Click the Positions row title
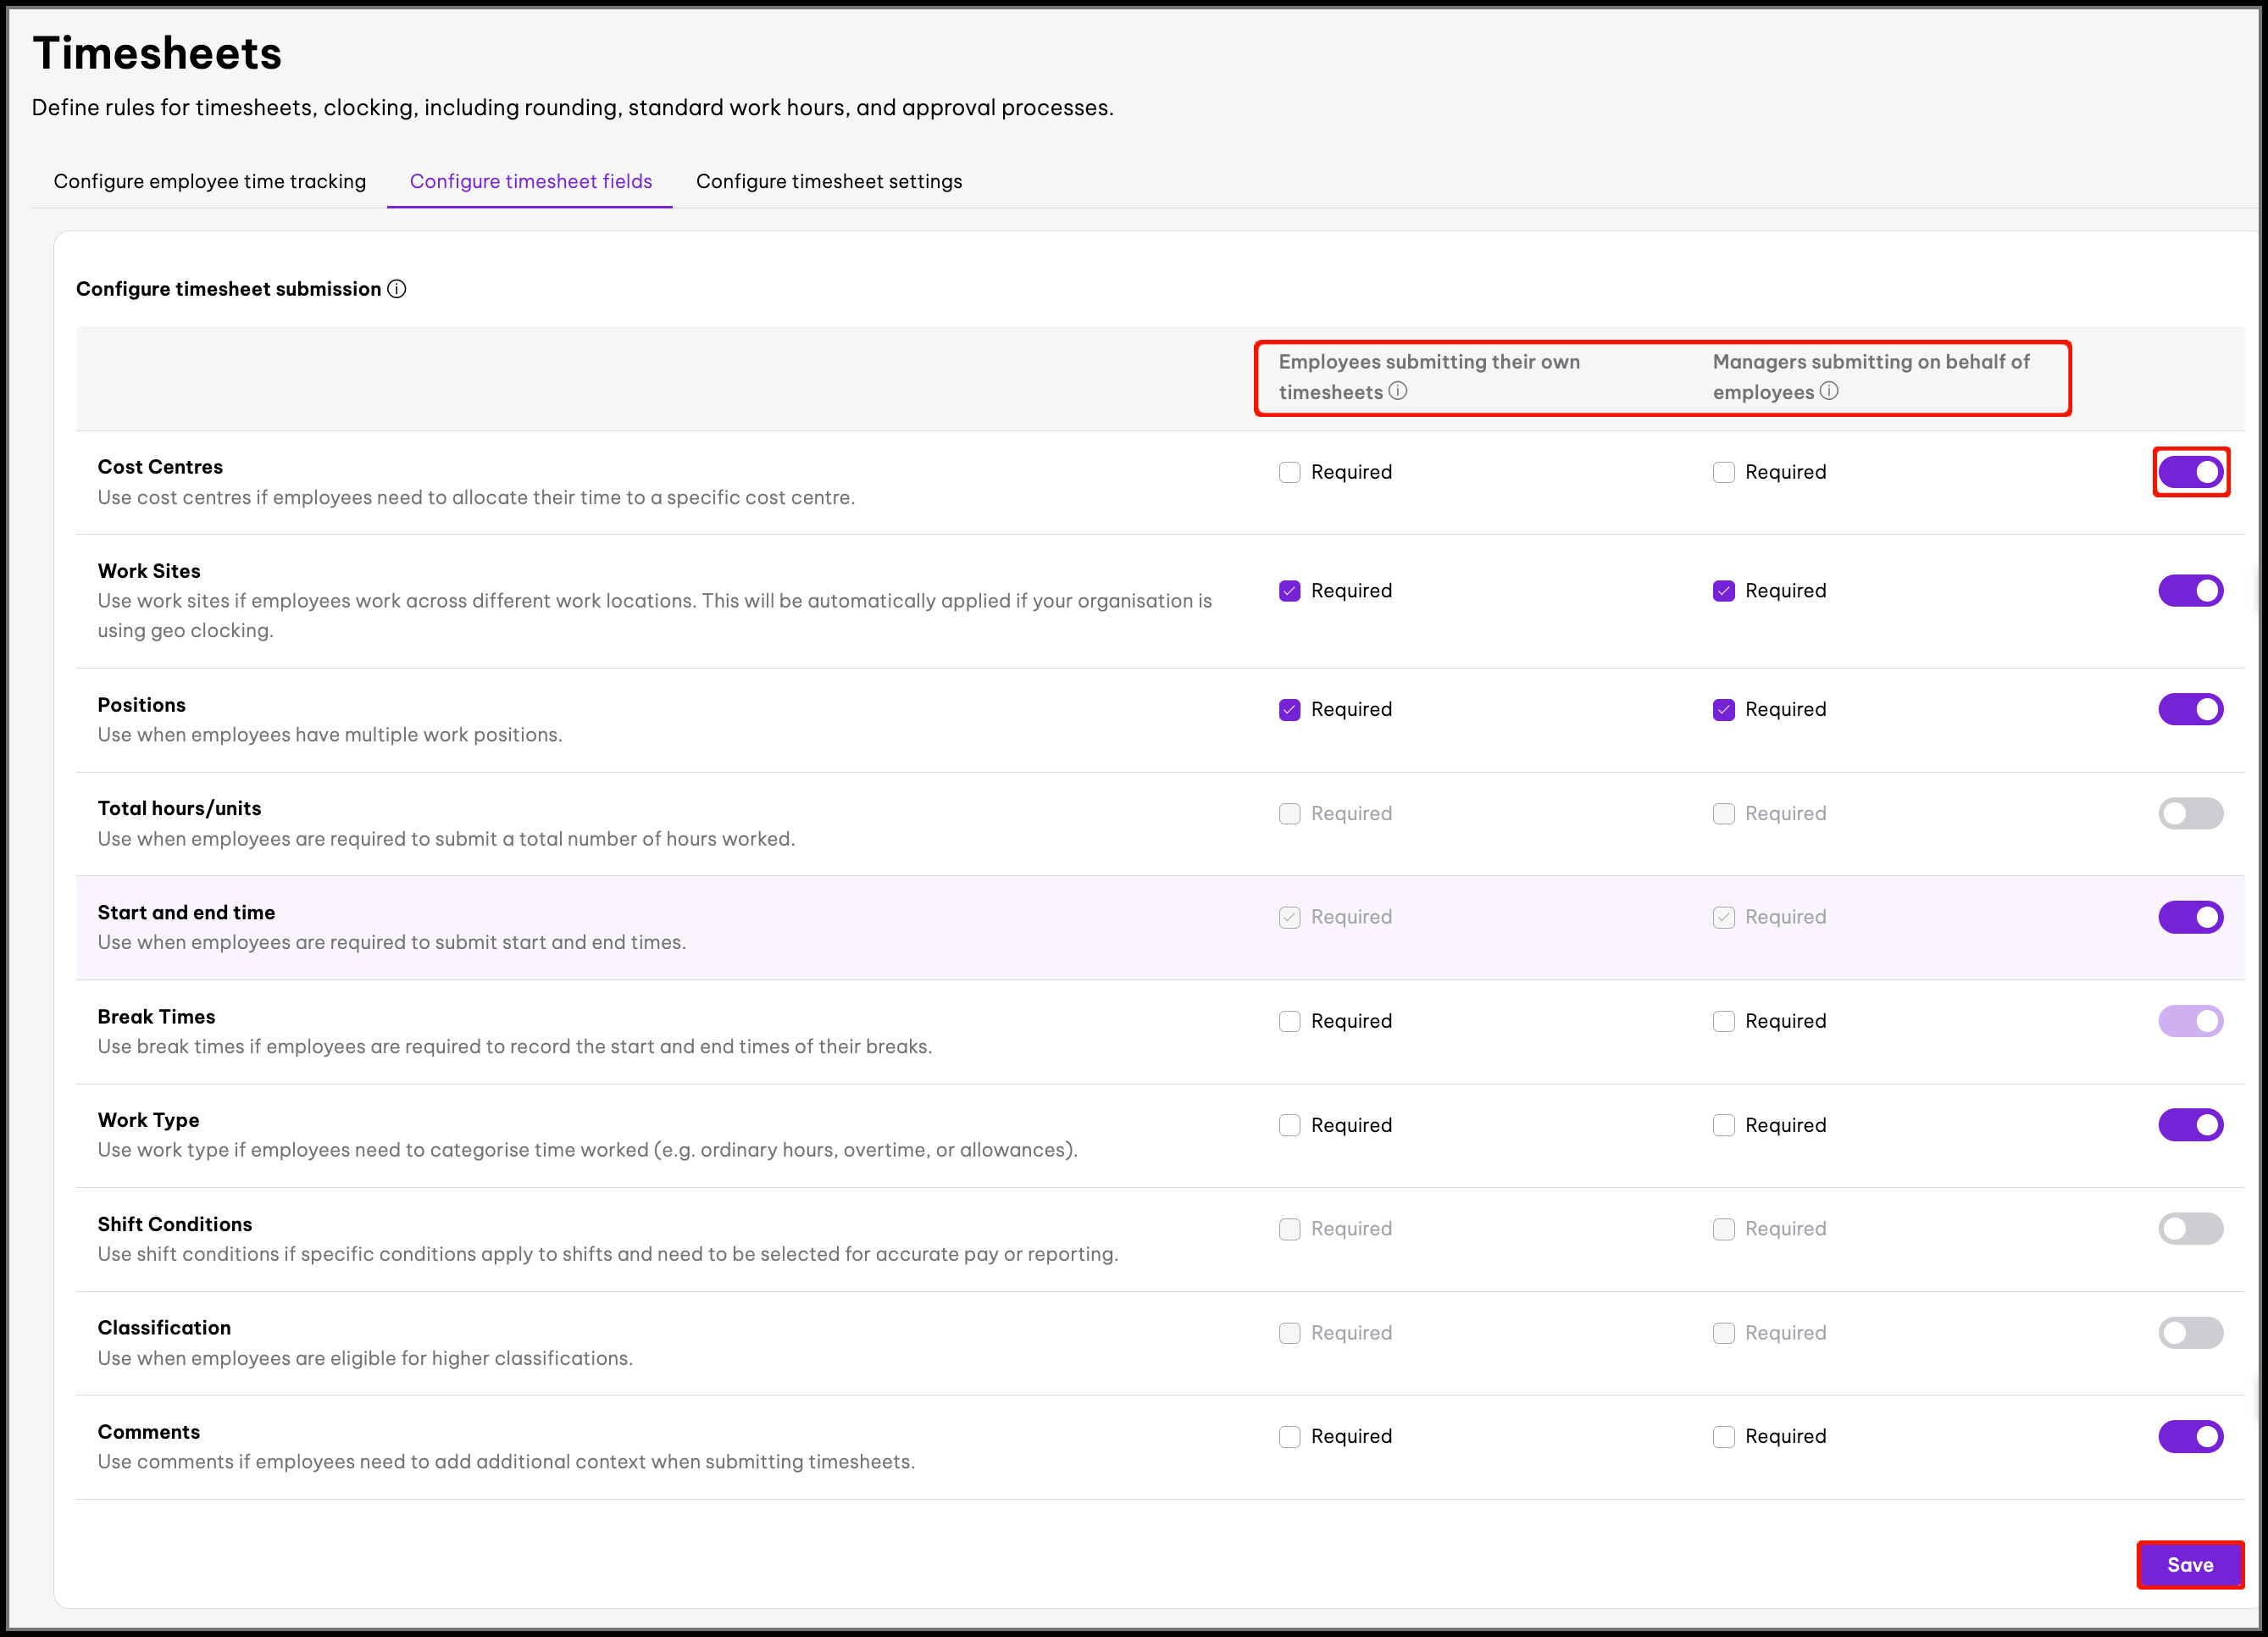Screen dimensions: 2268x1637 [142, 705]
